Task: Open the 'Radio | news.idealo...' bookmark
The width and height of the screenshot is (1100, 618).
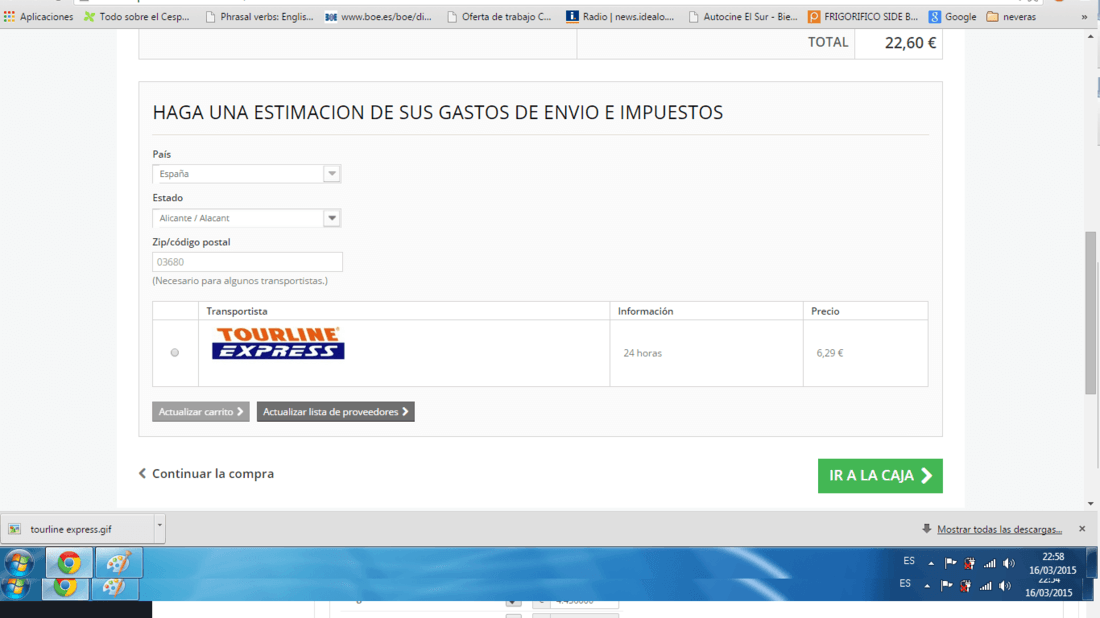Action: pos(620,16)
